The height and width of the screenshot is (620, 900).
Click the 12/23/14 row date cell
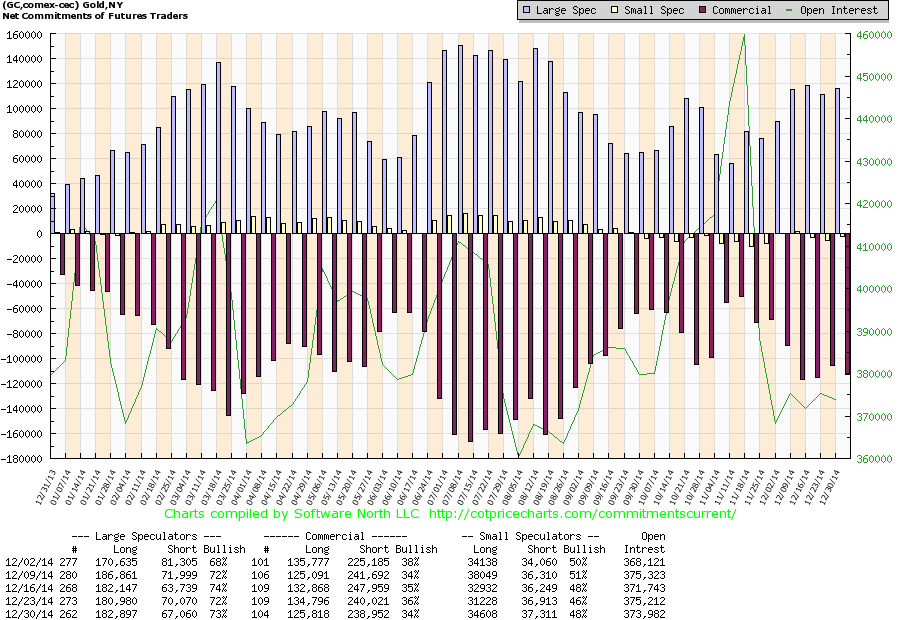coord(29,601)
